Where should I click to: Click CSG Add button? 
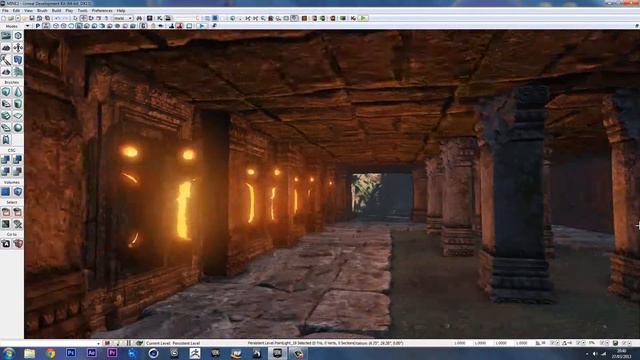click(6, 160)
